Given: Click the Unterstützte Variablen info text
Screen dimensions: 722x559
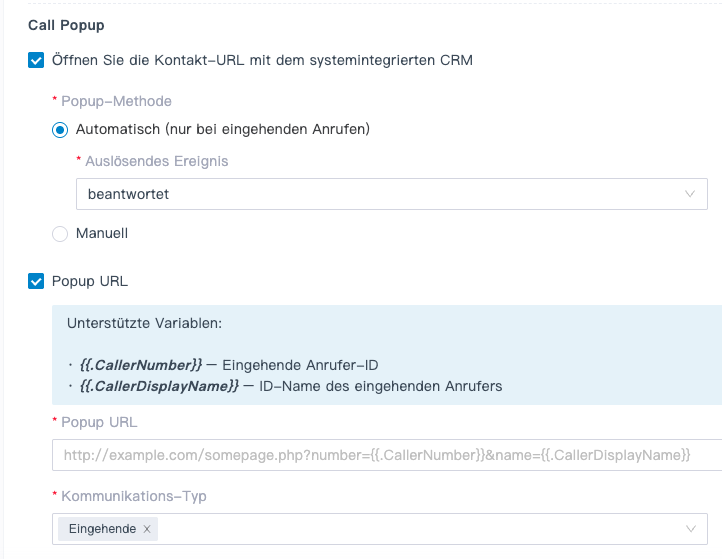Looking at the screenshot, I should click(144, 324).
